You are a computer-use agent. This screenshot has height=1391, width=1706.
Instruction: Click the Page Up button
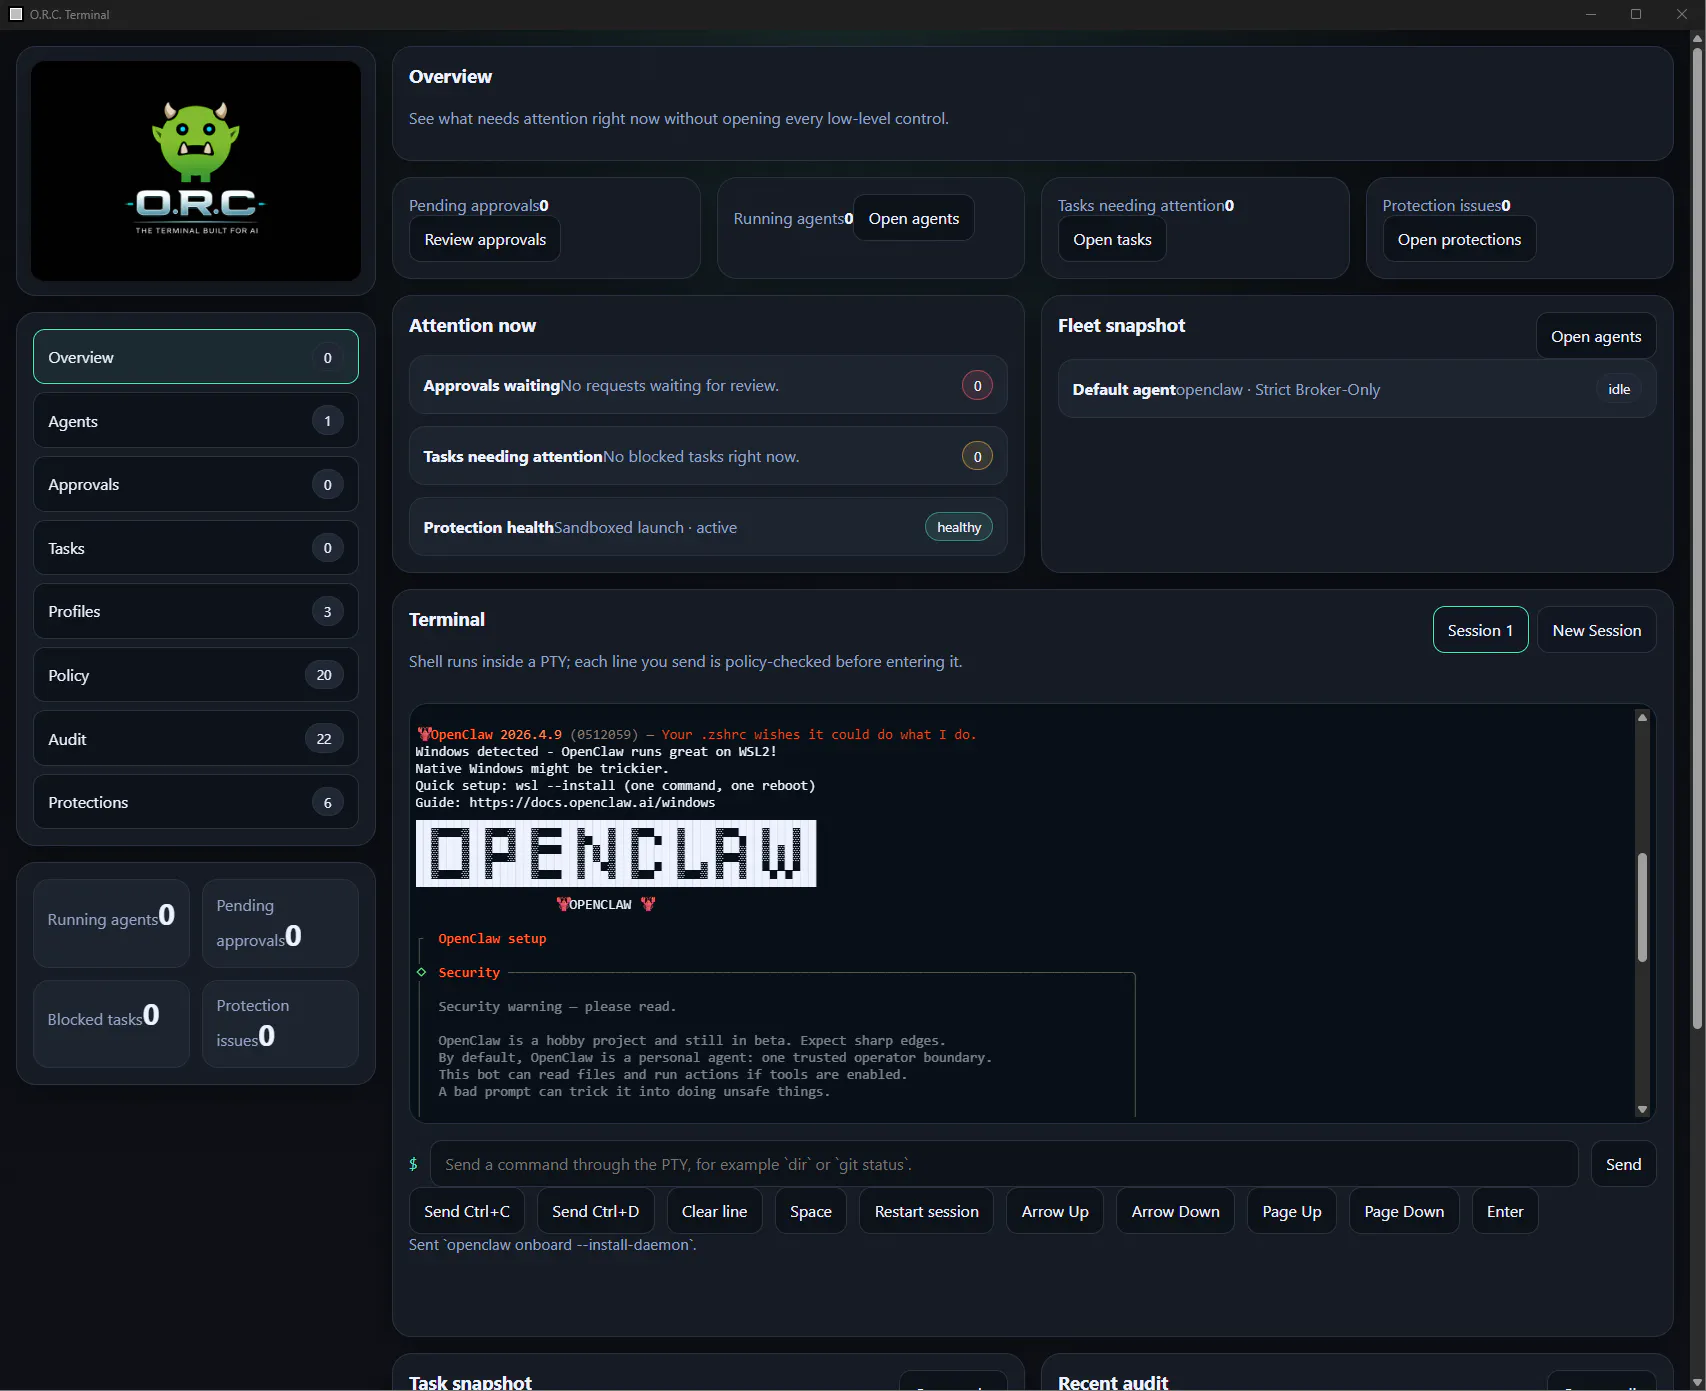click(x=1291, y=1211)
